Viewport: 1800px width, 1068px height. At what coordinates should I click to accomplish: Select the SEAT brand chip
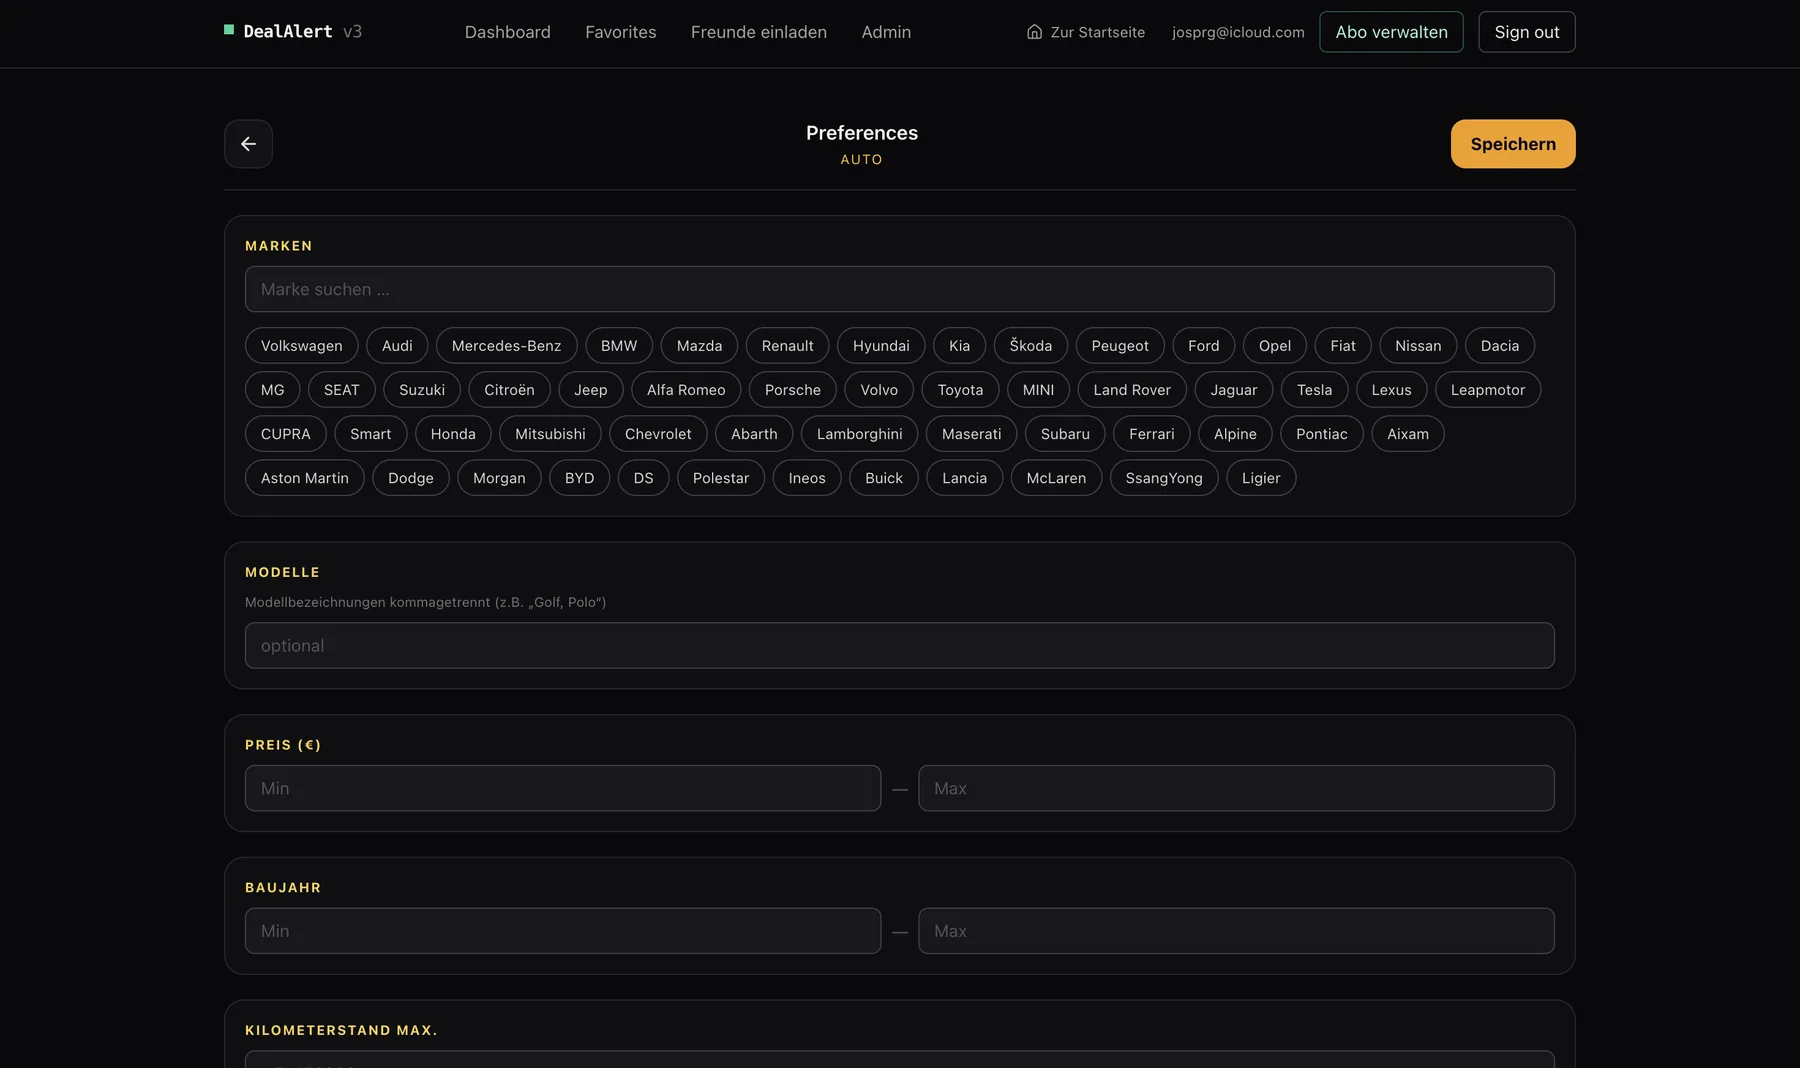coord(342,390)
